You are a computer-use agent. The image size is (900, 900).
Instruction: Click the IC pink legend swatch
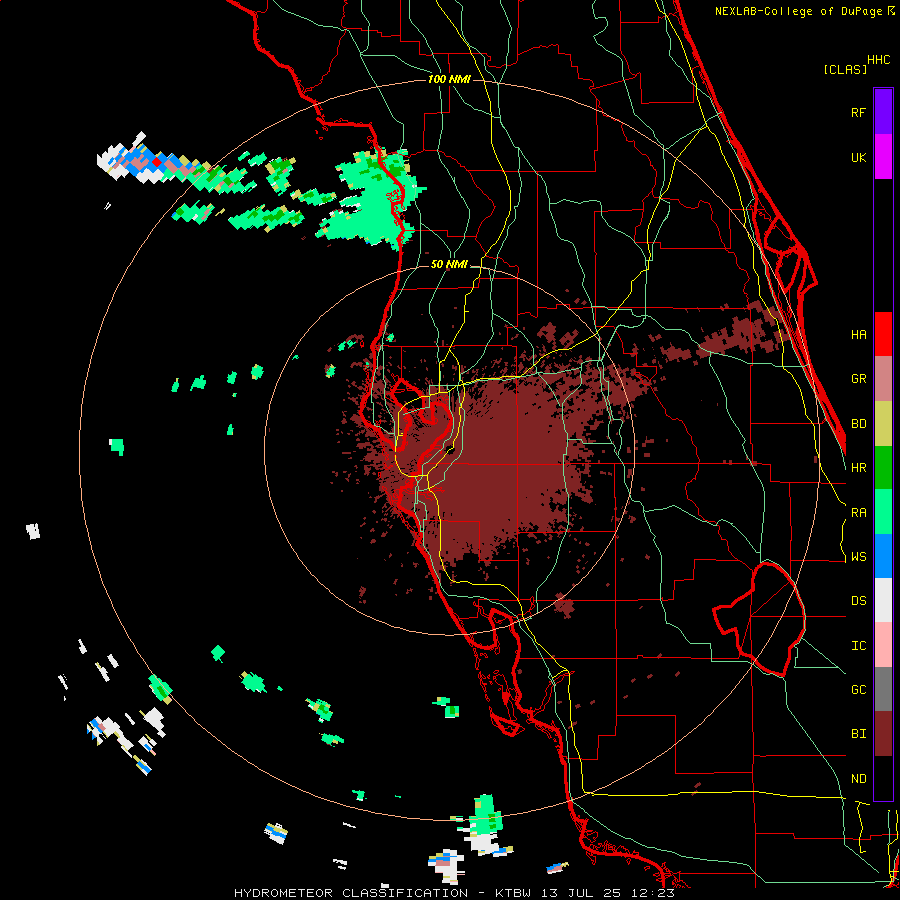883,645
